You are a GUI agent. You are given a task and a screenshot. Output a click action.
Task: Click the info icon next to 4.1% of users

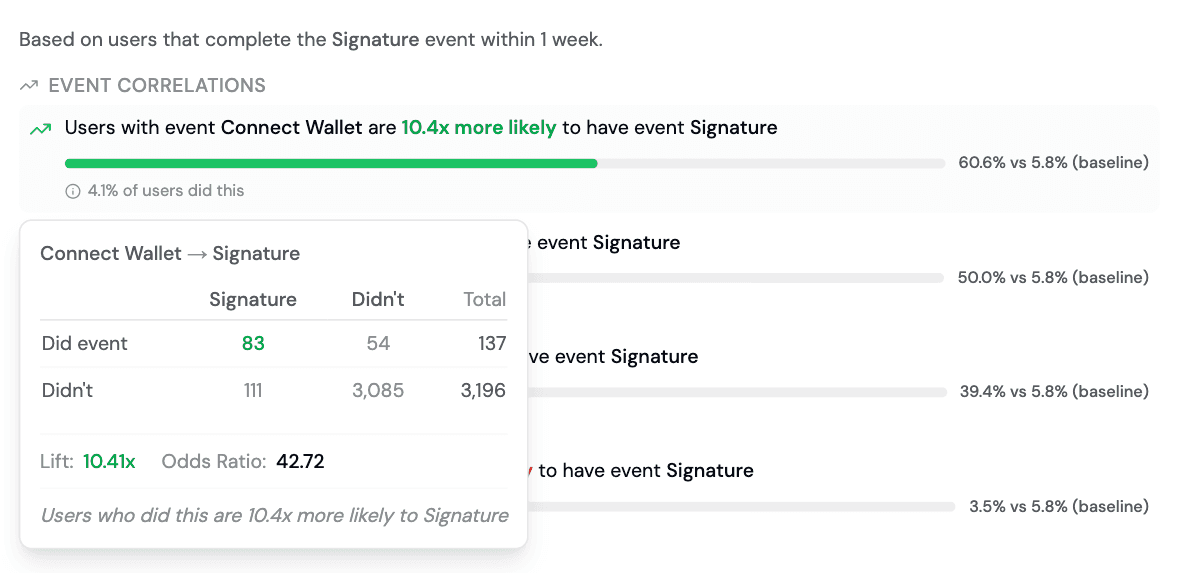[72, 191]
